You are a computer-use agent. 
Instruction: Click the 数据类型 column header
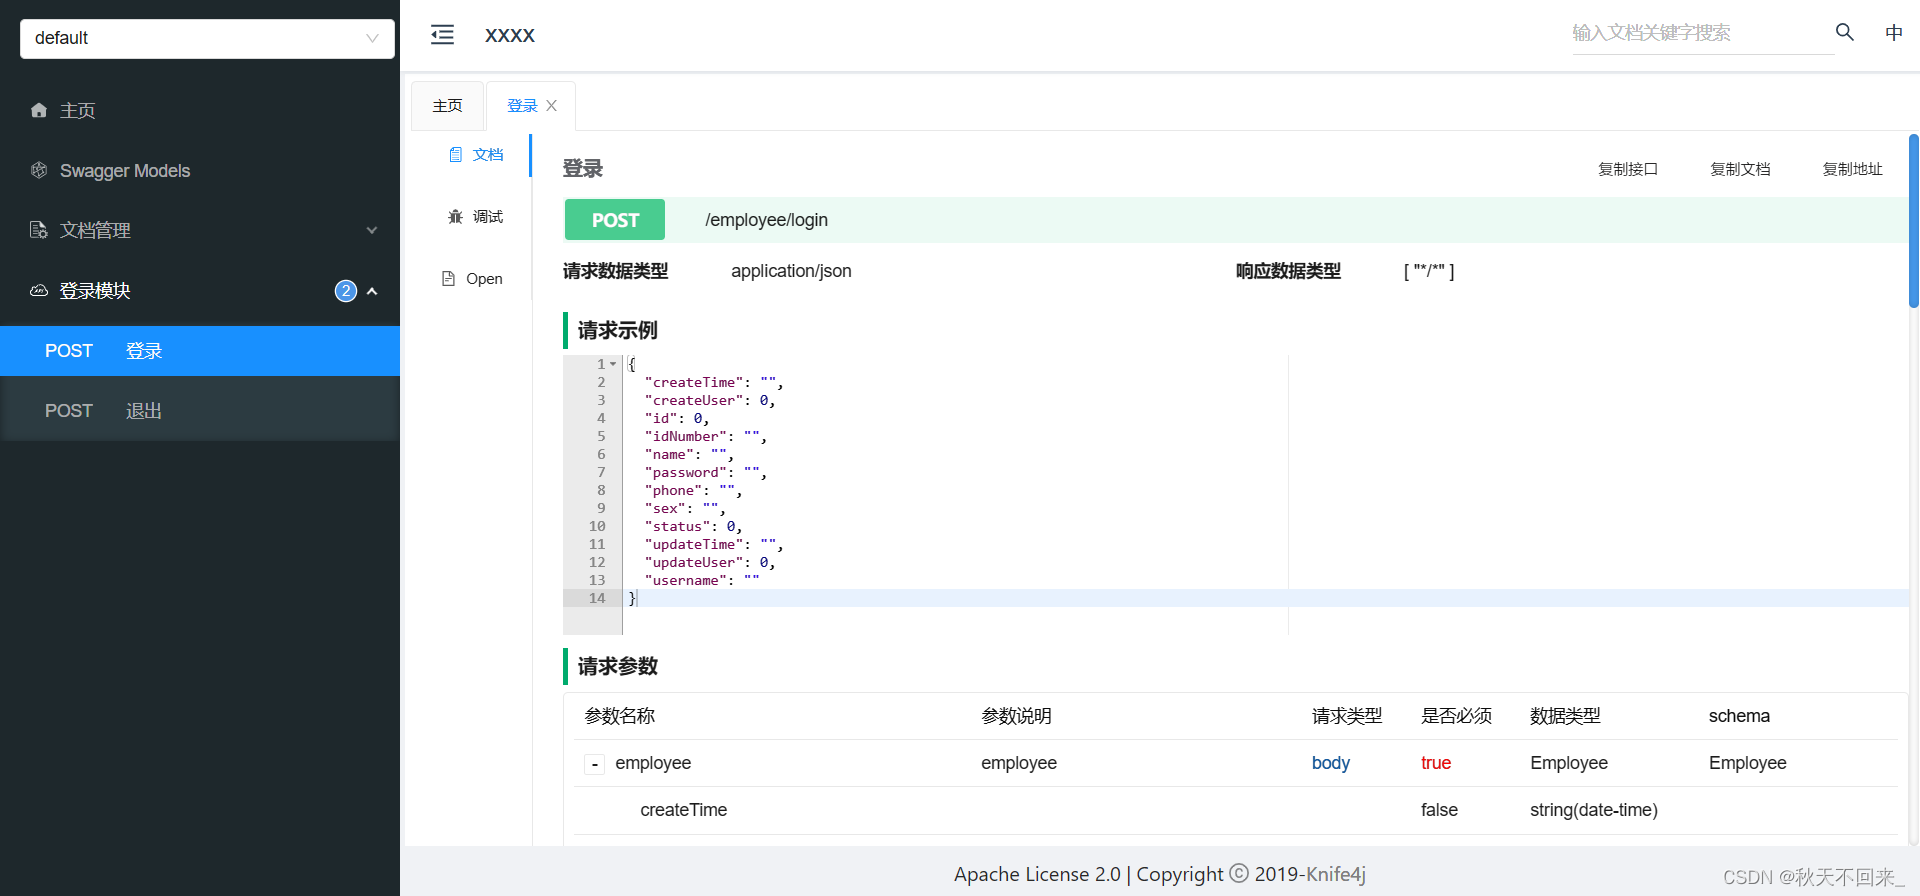[1565, 716]
